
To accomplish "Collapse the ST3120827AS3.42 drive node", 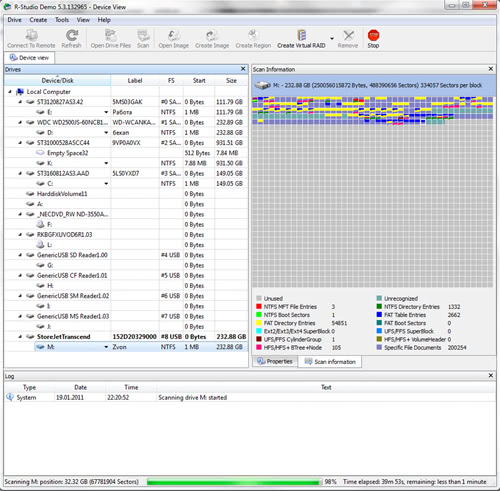I will click(x=20, y=102).
